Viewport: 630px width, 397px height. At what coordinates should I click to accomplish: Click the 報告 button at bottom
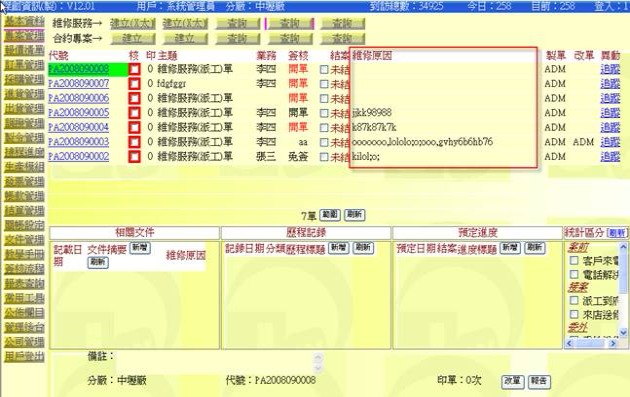(x=539, y=381)
